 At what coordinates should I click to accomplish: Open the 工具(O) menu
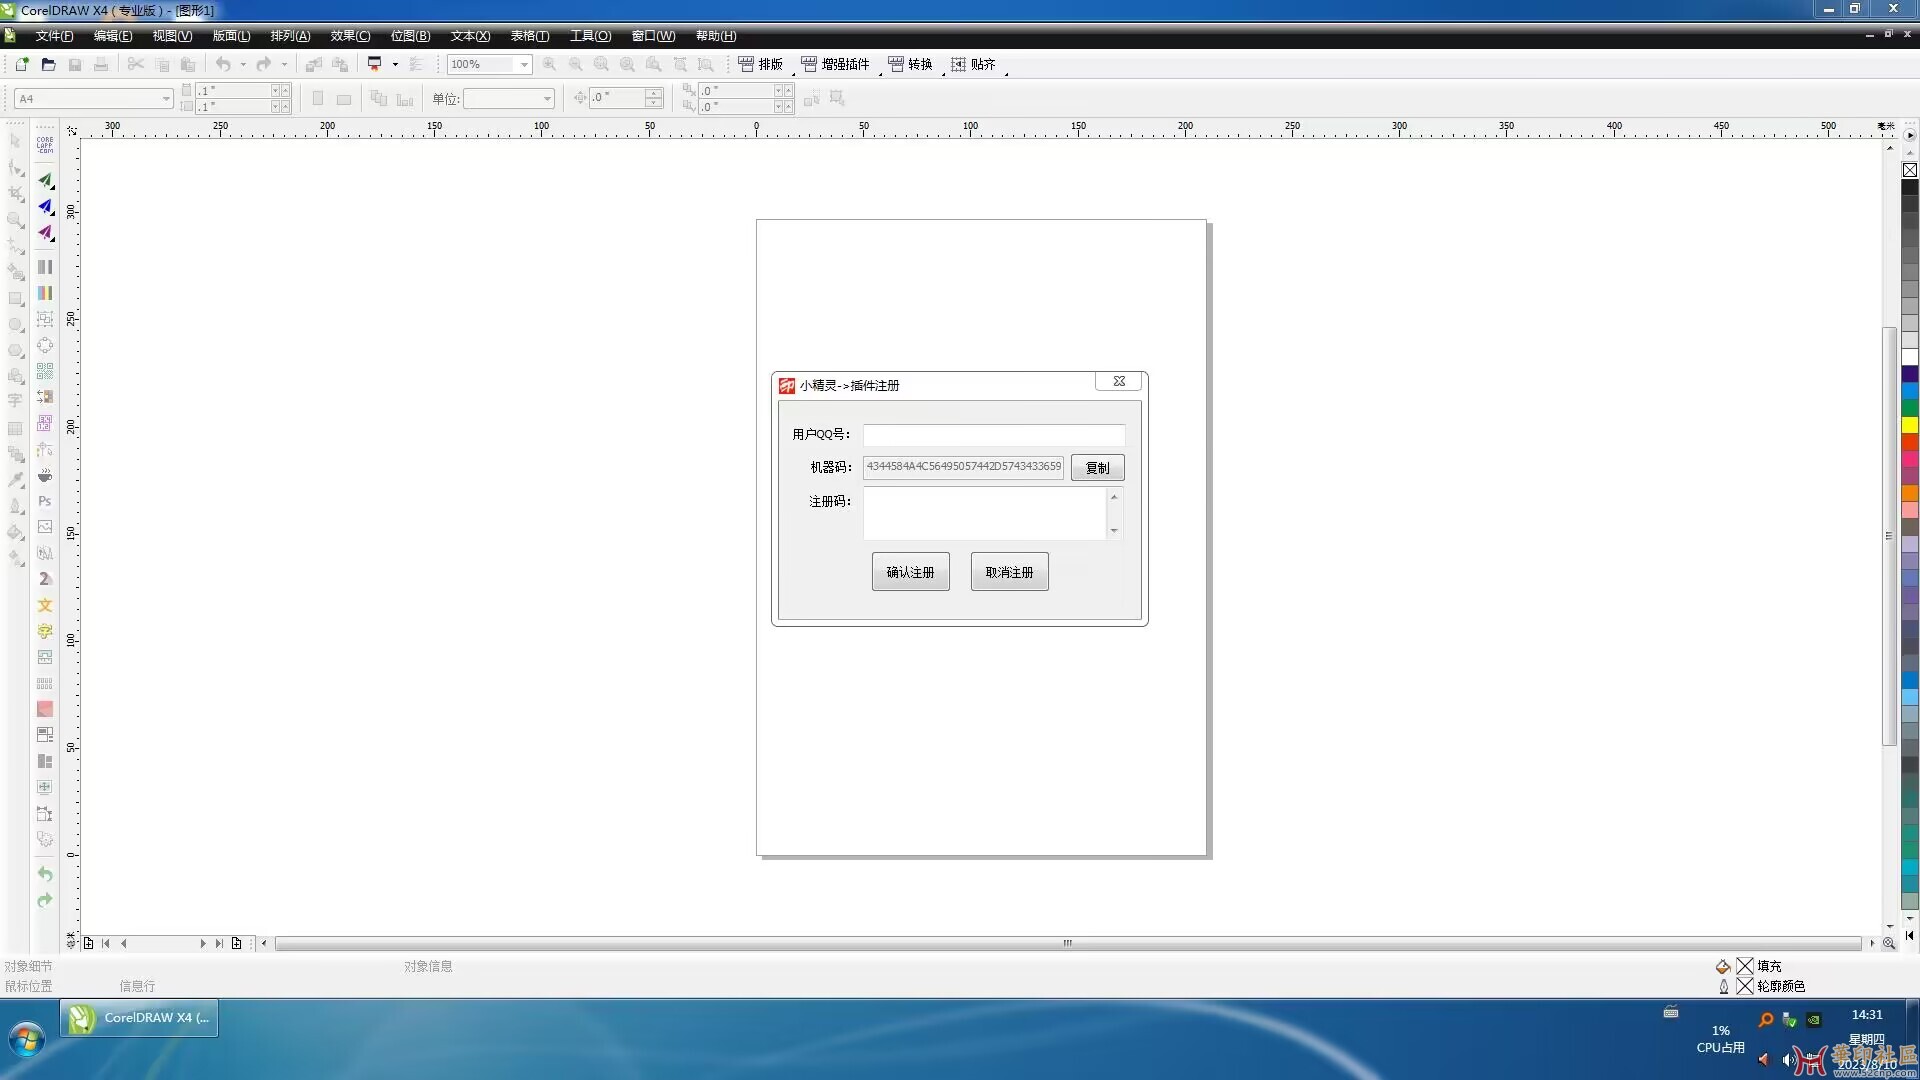pyautogui.click(x=590, y=36)
